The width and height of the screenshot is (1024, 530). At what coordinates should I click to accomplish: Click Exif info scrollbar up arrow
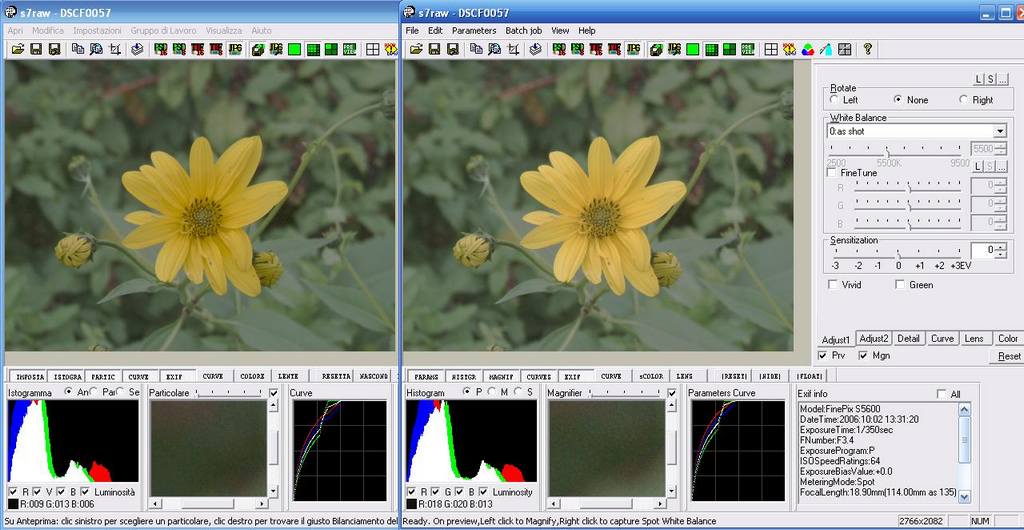point(965,409)
